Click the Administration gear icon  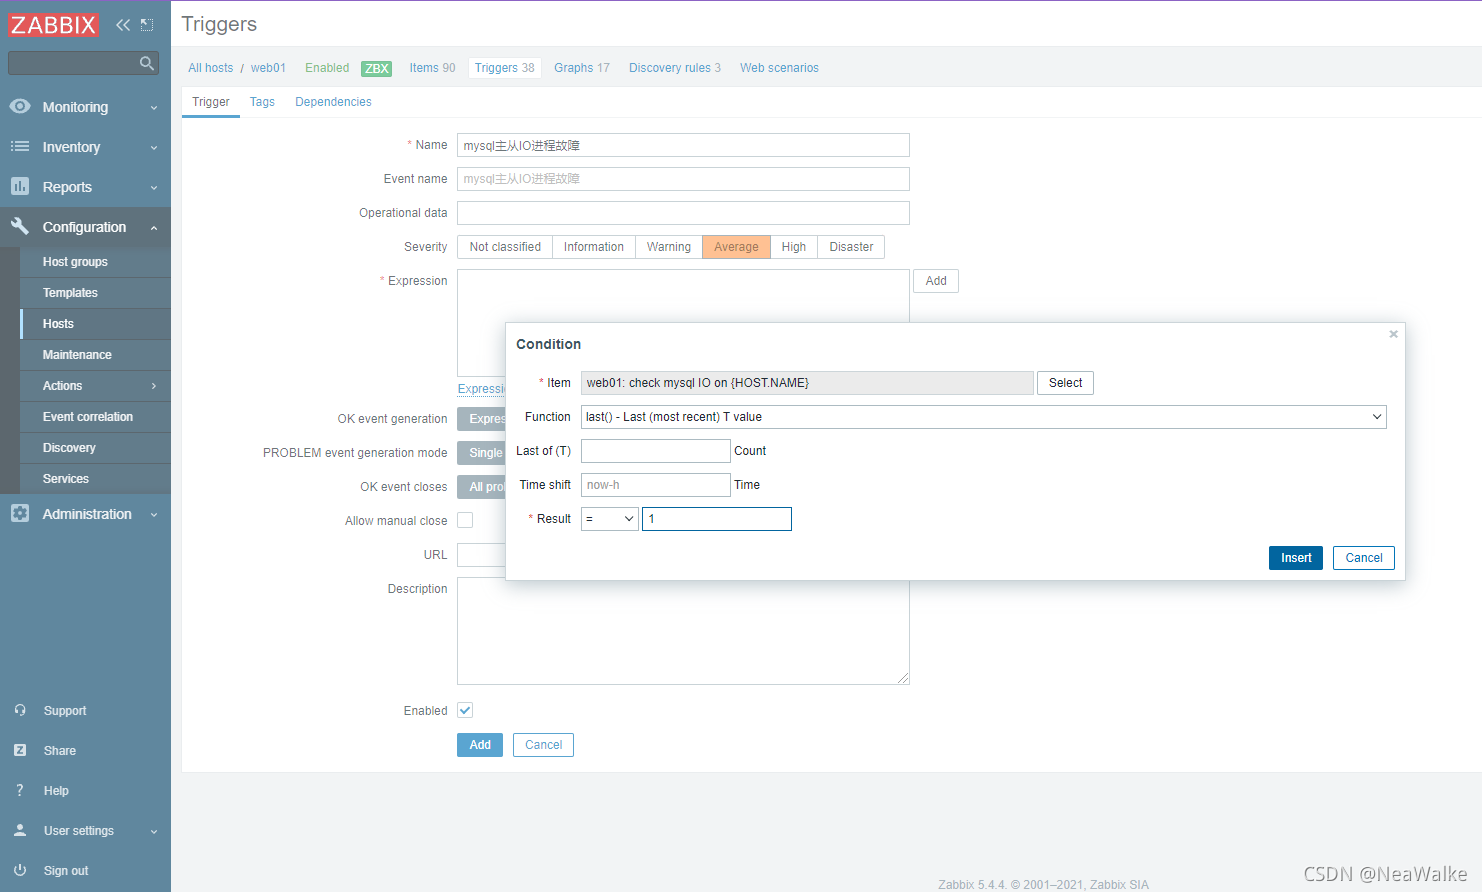coord(20,513)
